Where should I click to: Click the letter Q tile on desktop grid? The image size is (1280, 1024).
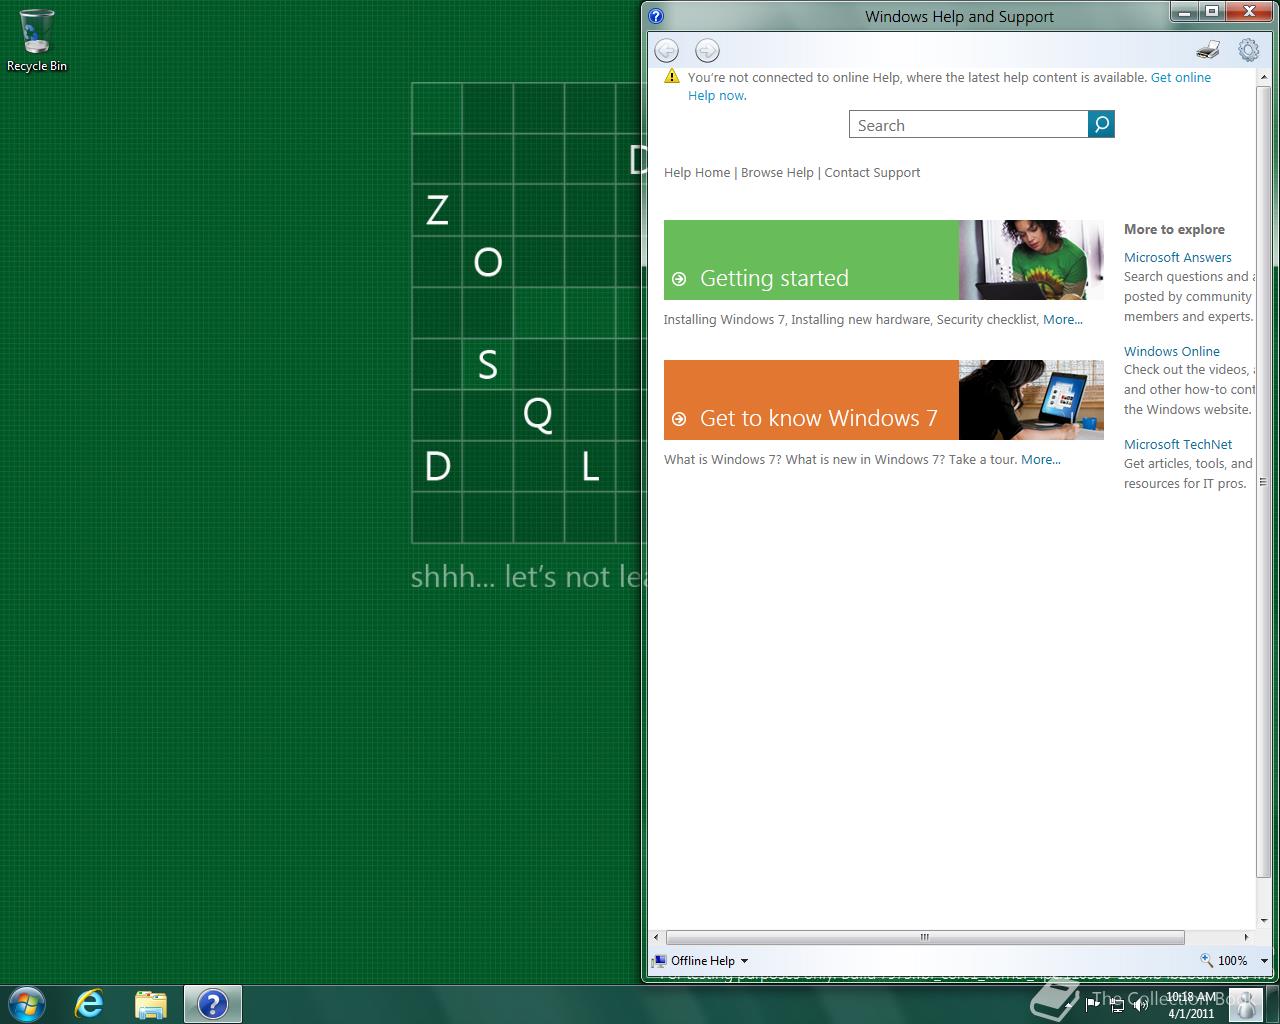pos(538,414)
